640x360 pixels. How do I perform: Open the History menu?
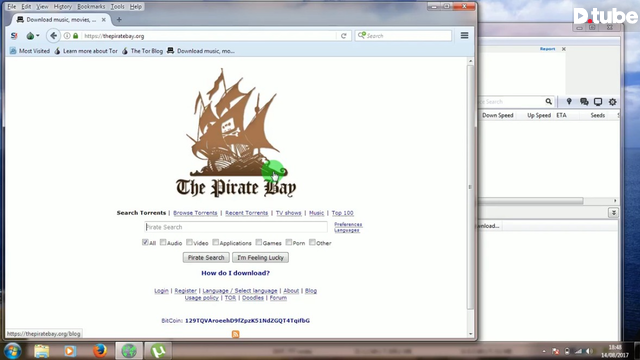click(62, 7)
